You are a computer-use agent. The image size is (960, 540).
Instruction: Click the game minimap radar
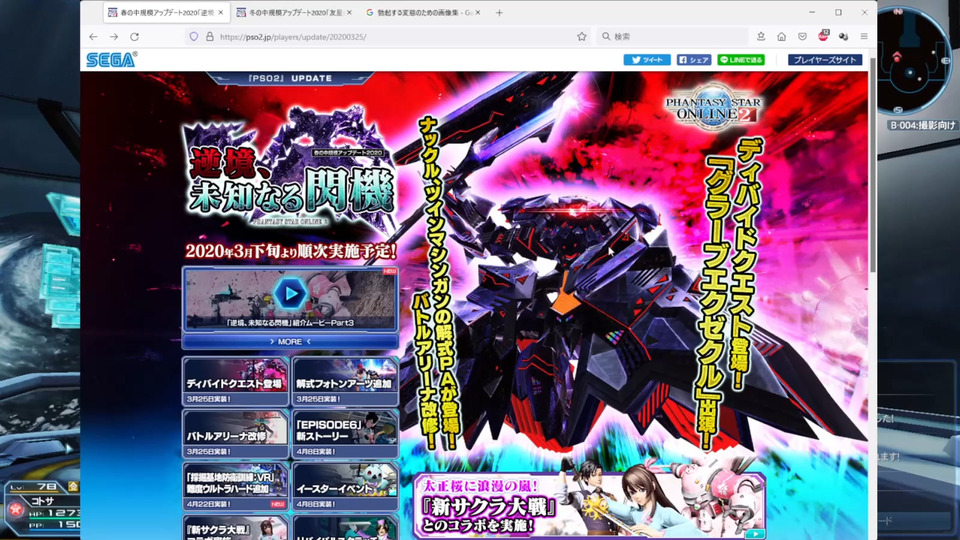click(x=912, y=61)
